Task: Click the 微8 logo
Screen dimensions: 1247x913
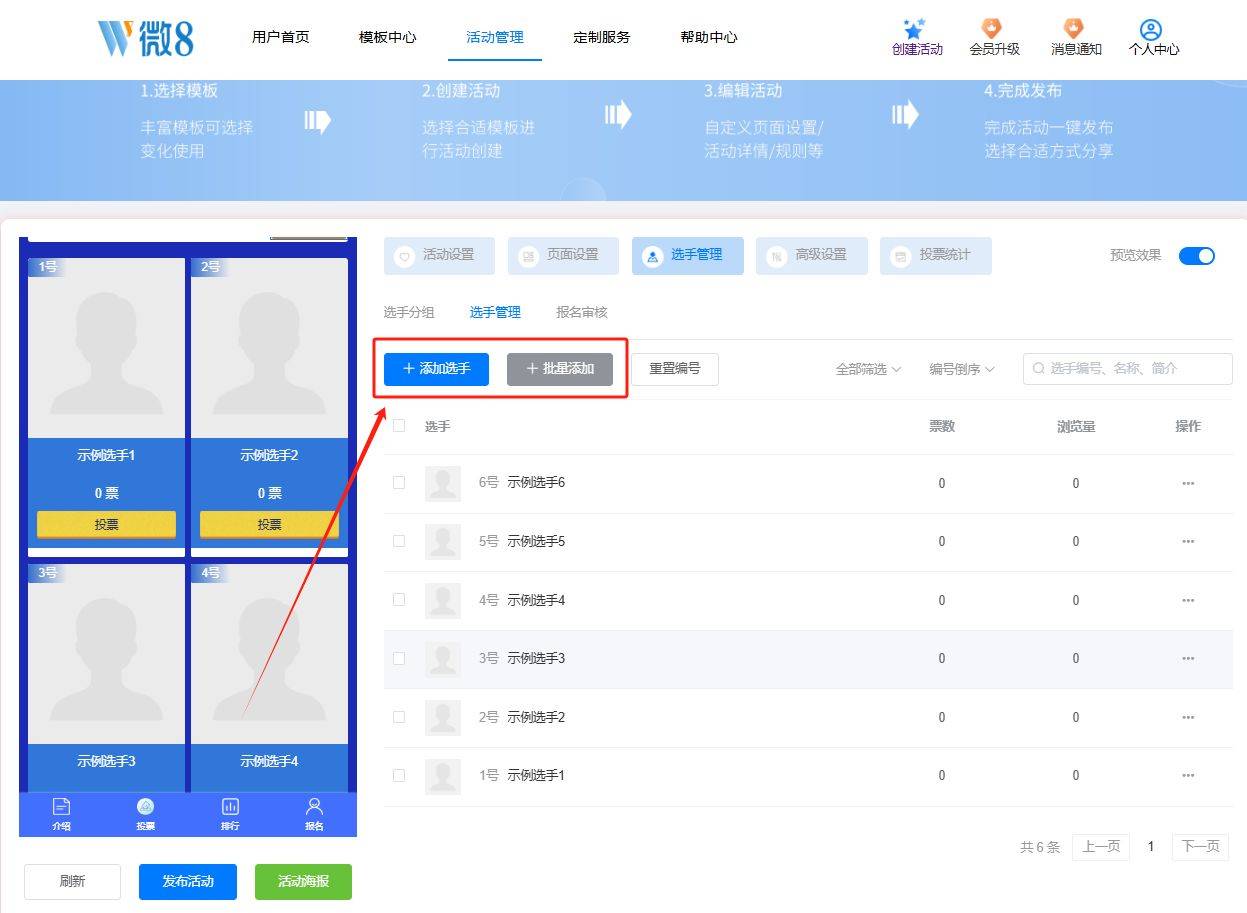Action: coord(145,37)
